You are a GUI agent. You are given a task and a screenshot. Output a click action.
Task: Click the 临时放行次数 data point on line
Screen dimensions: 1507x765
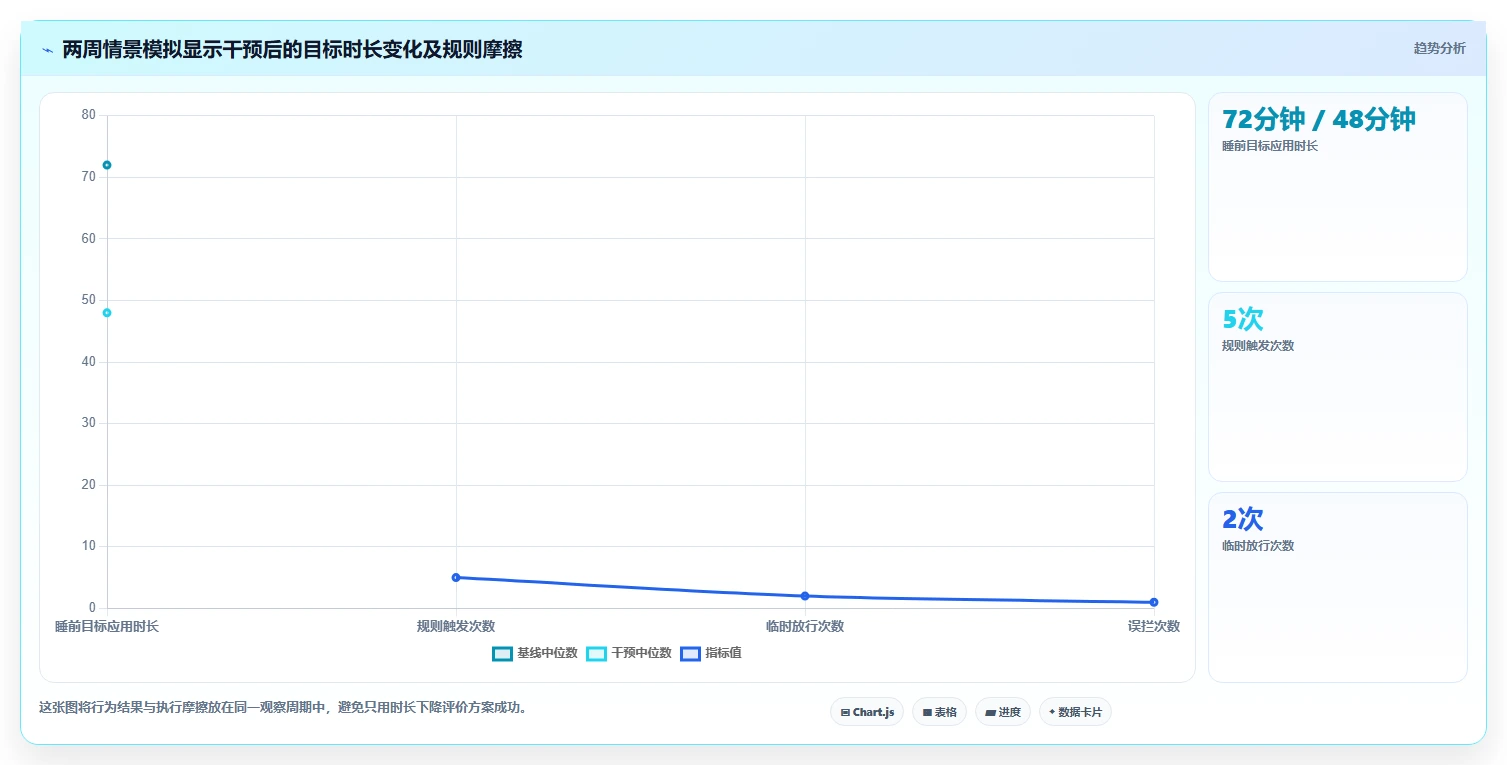click(805, 596)
